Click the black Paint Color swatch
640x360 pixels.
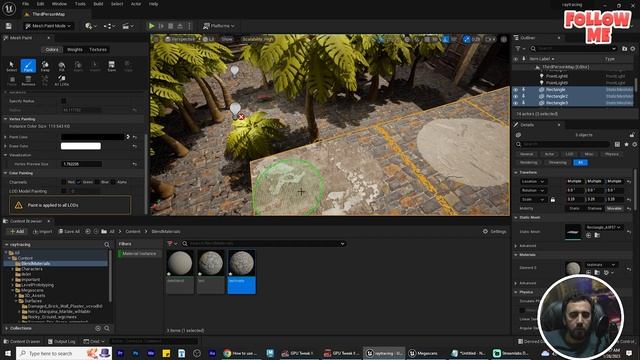pos(92,137)
